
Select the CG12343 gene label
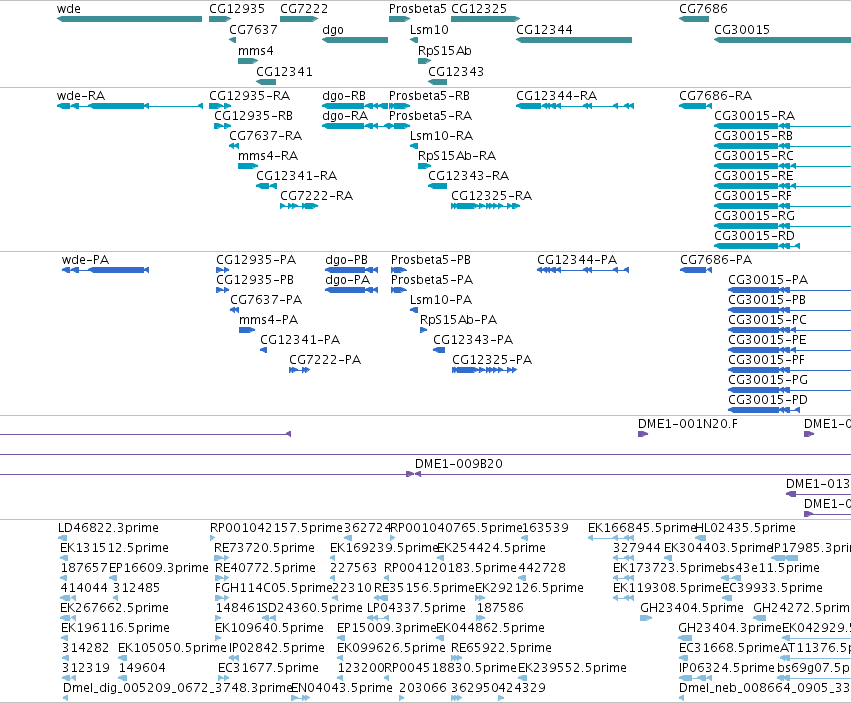click(456, 72)
